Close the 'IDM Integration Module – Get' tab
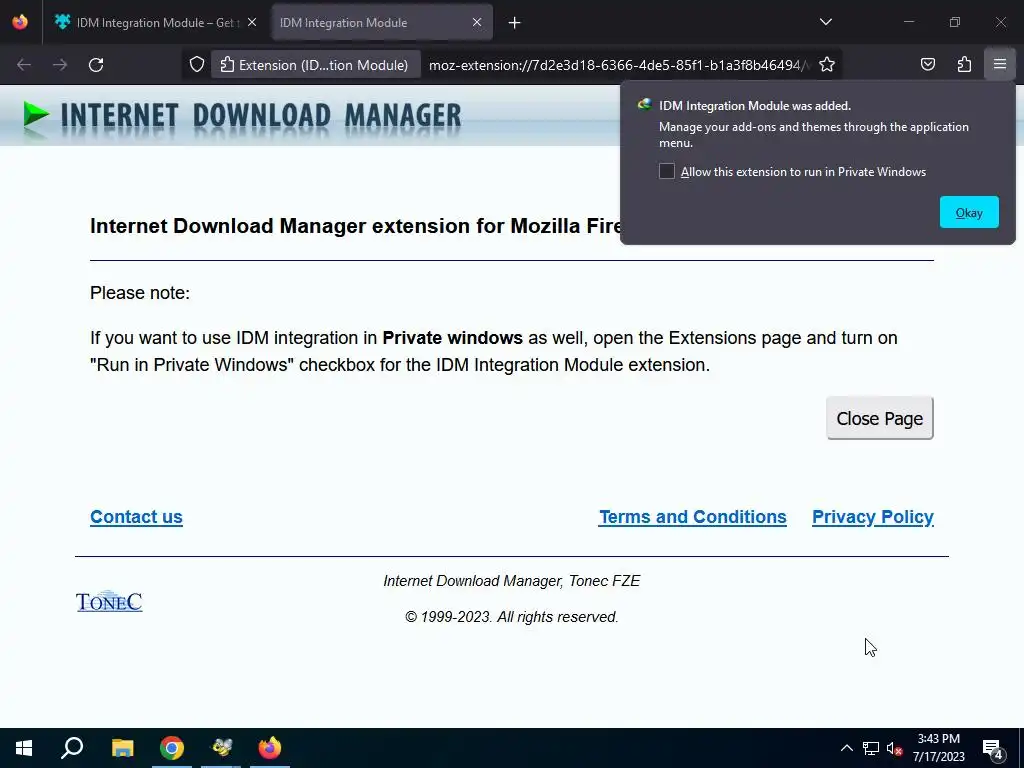 (252, 22)
